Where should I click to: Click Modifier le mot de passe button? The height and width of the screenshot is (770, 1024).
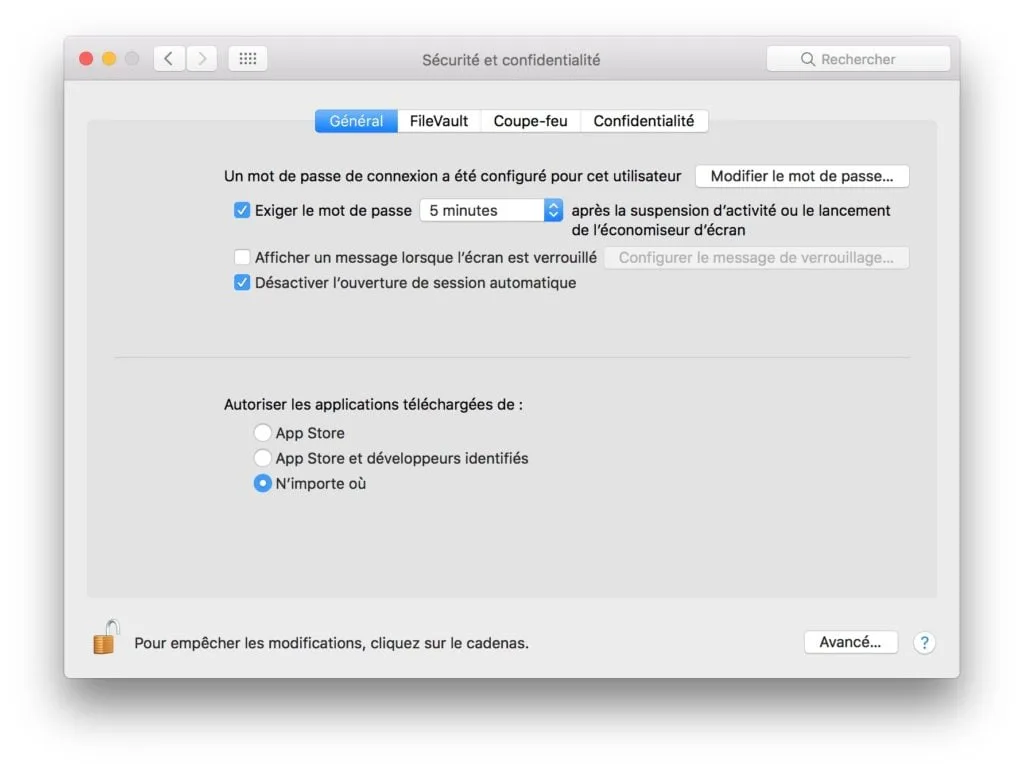click(x=801, y=175)
